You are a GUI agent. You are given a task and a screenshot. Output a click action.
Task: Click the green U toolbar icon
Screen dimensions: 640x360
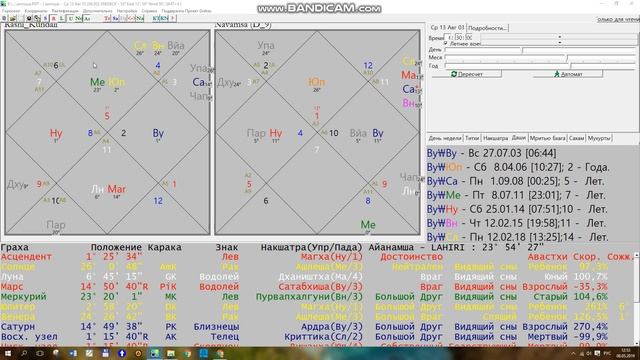[x=71, y=18]
